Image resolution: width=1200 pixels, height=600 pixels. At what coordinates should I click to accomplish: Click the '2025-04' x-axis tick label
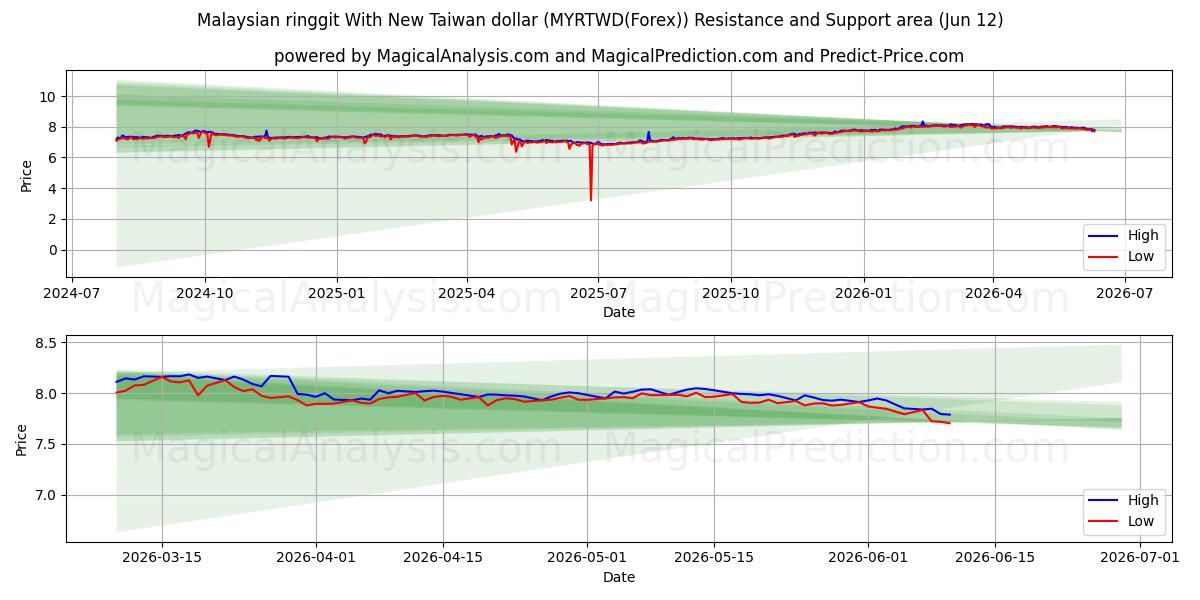(x=466, y=294)
